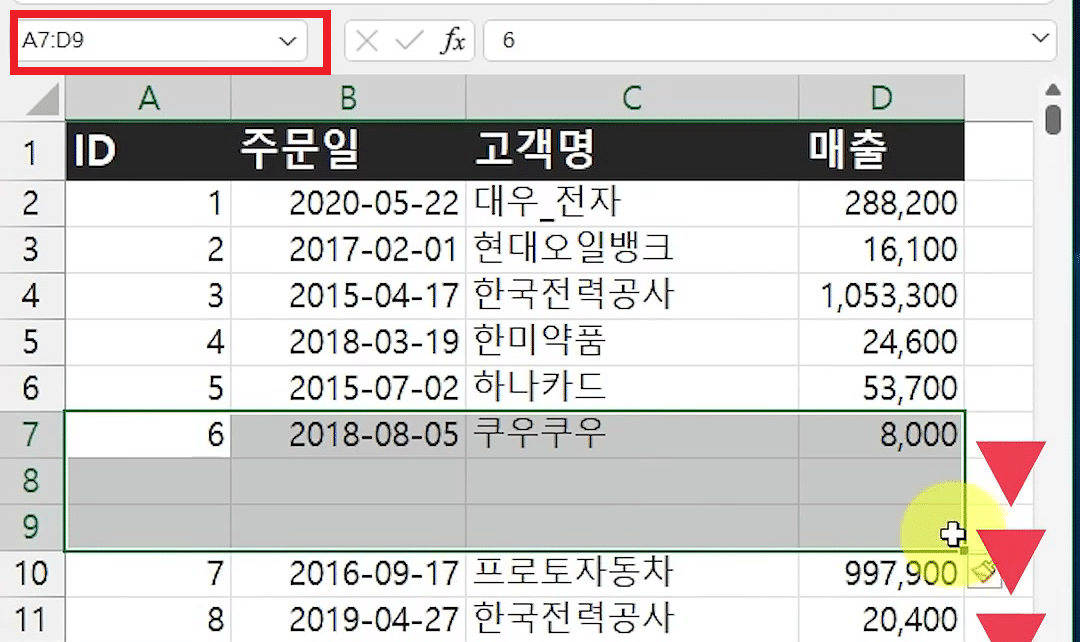
Task: Select column B header
Action: (x=349, y=99)
